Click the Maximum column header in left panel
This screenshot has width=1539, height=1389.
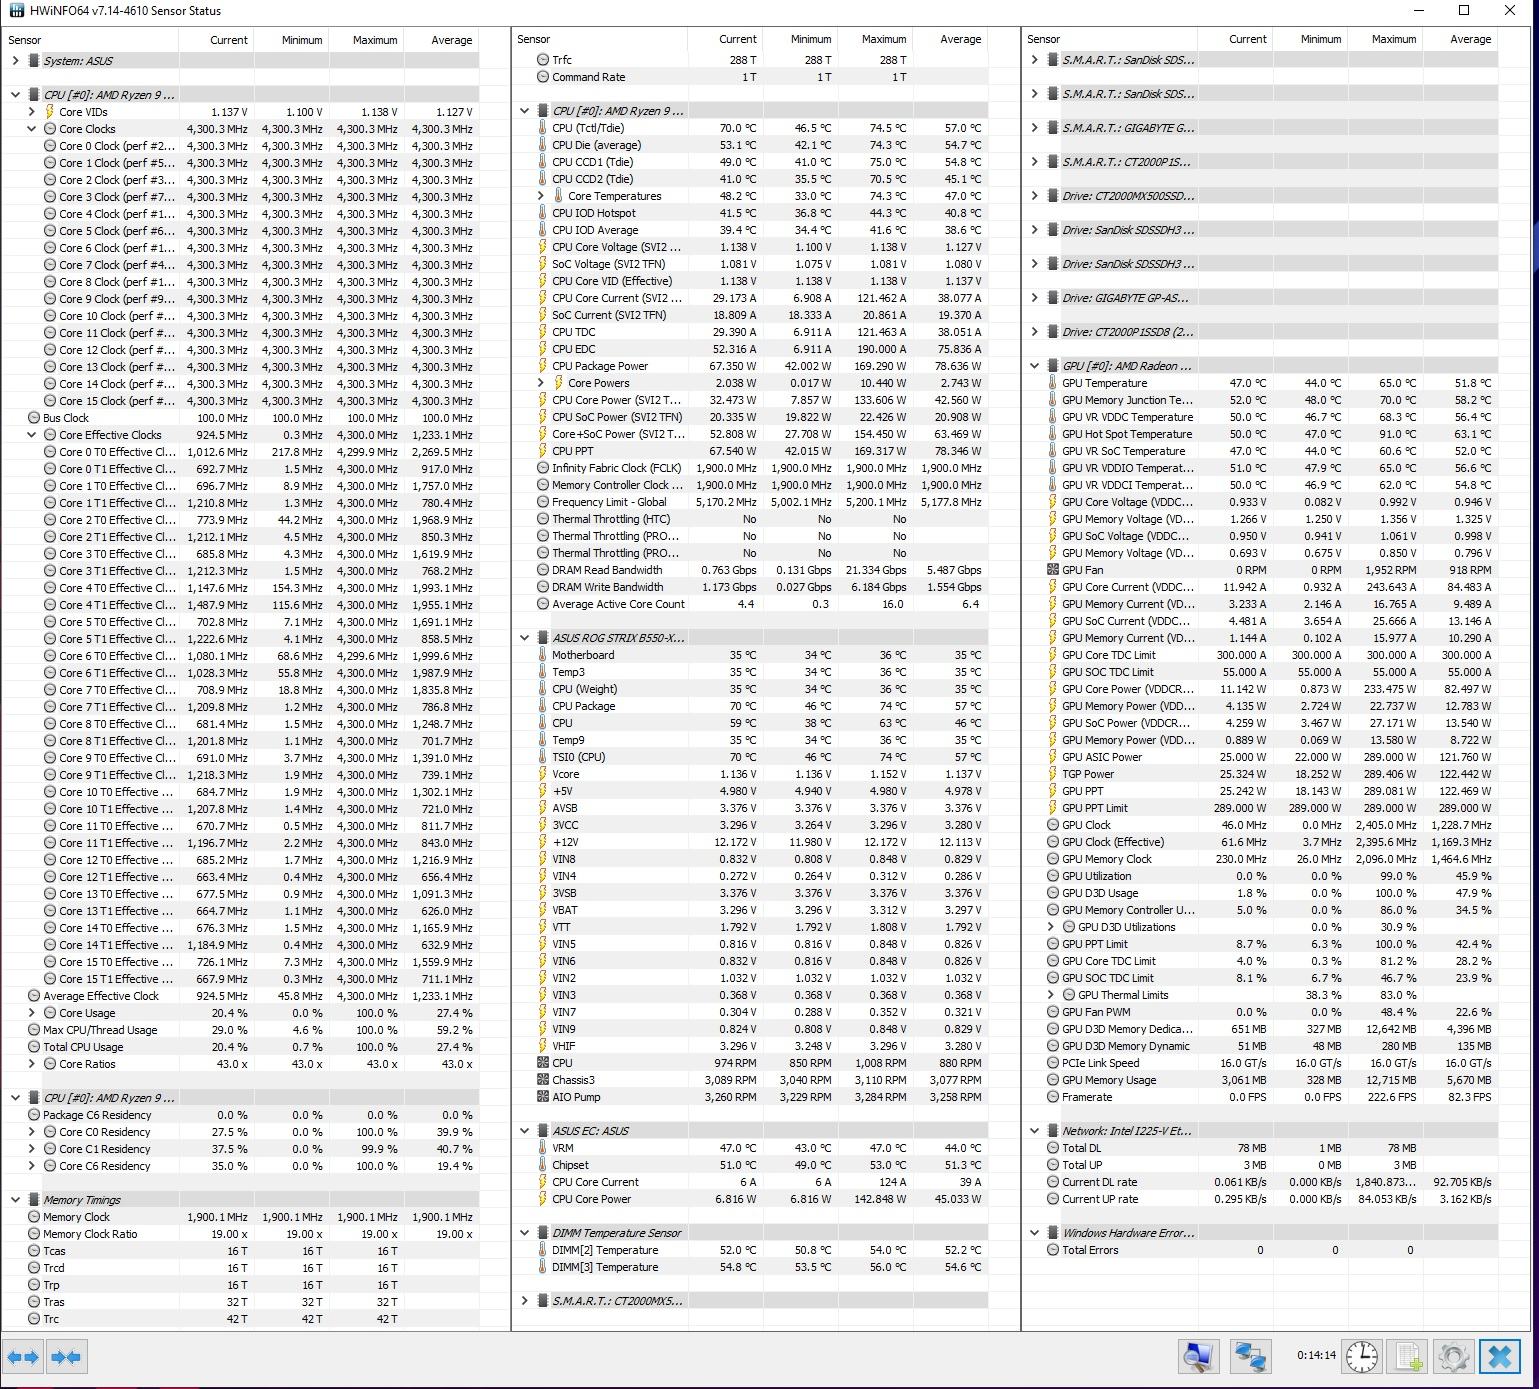pyautogui.click(x=366, y=40)
